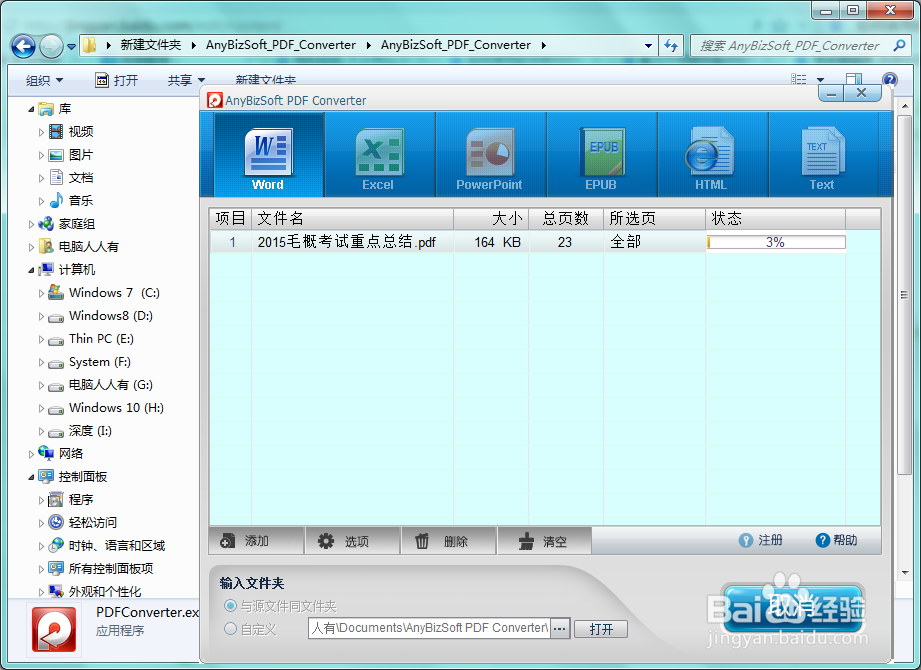Select the 网络 network icon
The image size is (921, 670).
pyautogui.click(x=46, y=453)
